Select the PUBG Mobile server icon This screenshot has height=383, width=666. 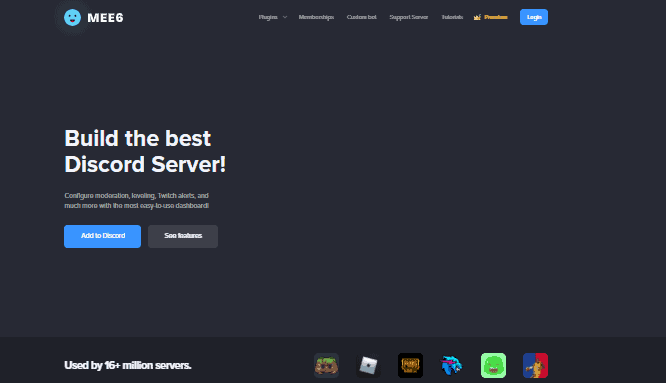coord(410,365)
